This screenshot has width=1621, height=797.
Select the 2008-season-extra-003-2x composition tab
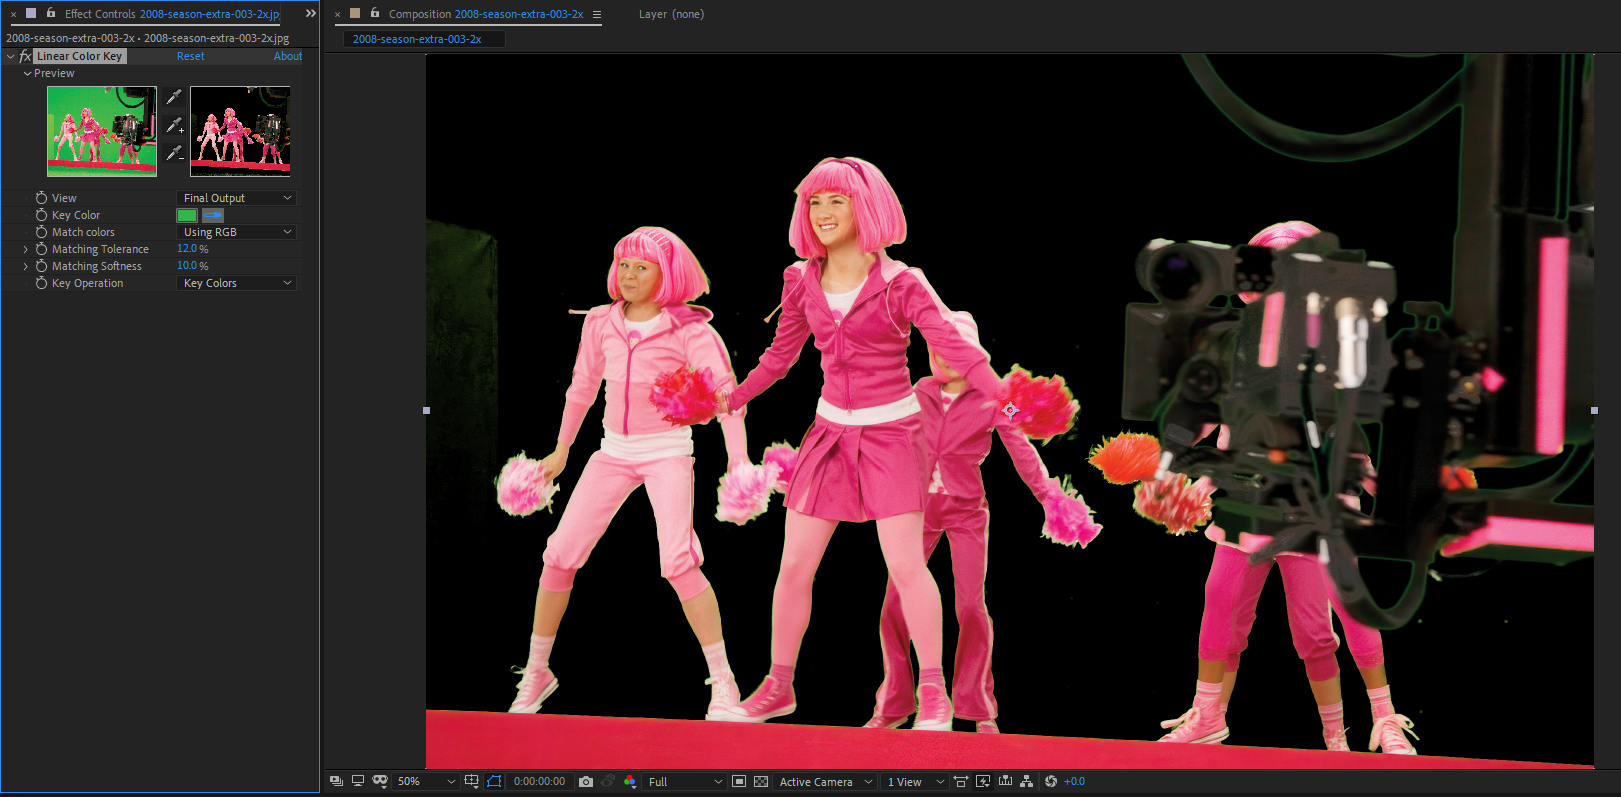click(x=418, y=39)
